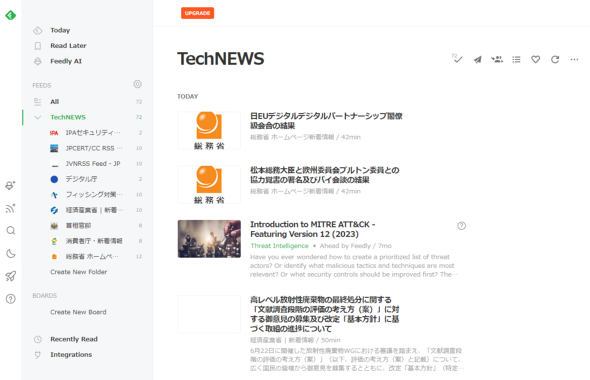Open search from the left rail
The width and height of the screenshot is (590, 380).
click(11, 231)
